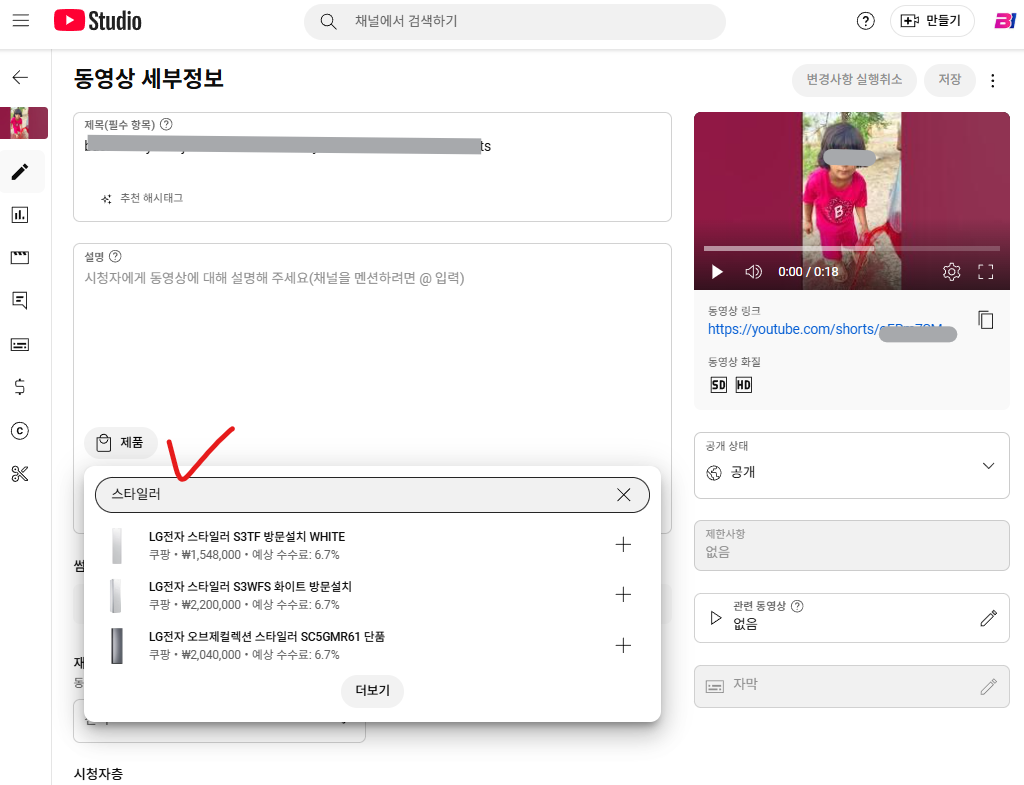Open the hamburger navigation menu
The image size is (1024, 785).
[x=21, y=21]
